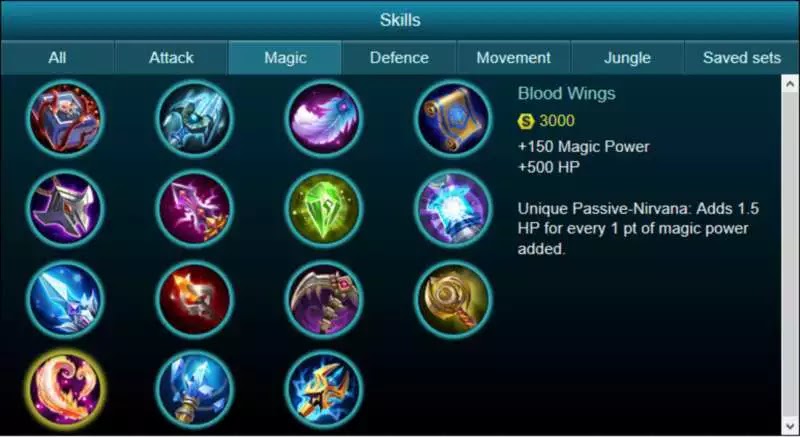The height and width of the screenshot is (437, 800).
Task: Select the purple lightning staff item
Action: click(194, 209)
